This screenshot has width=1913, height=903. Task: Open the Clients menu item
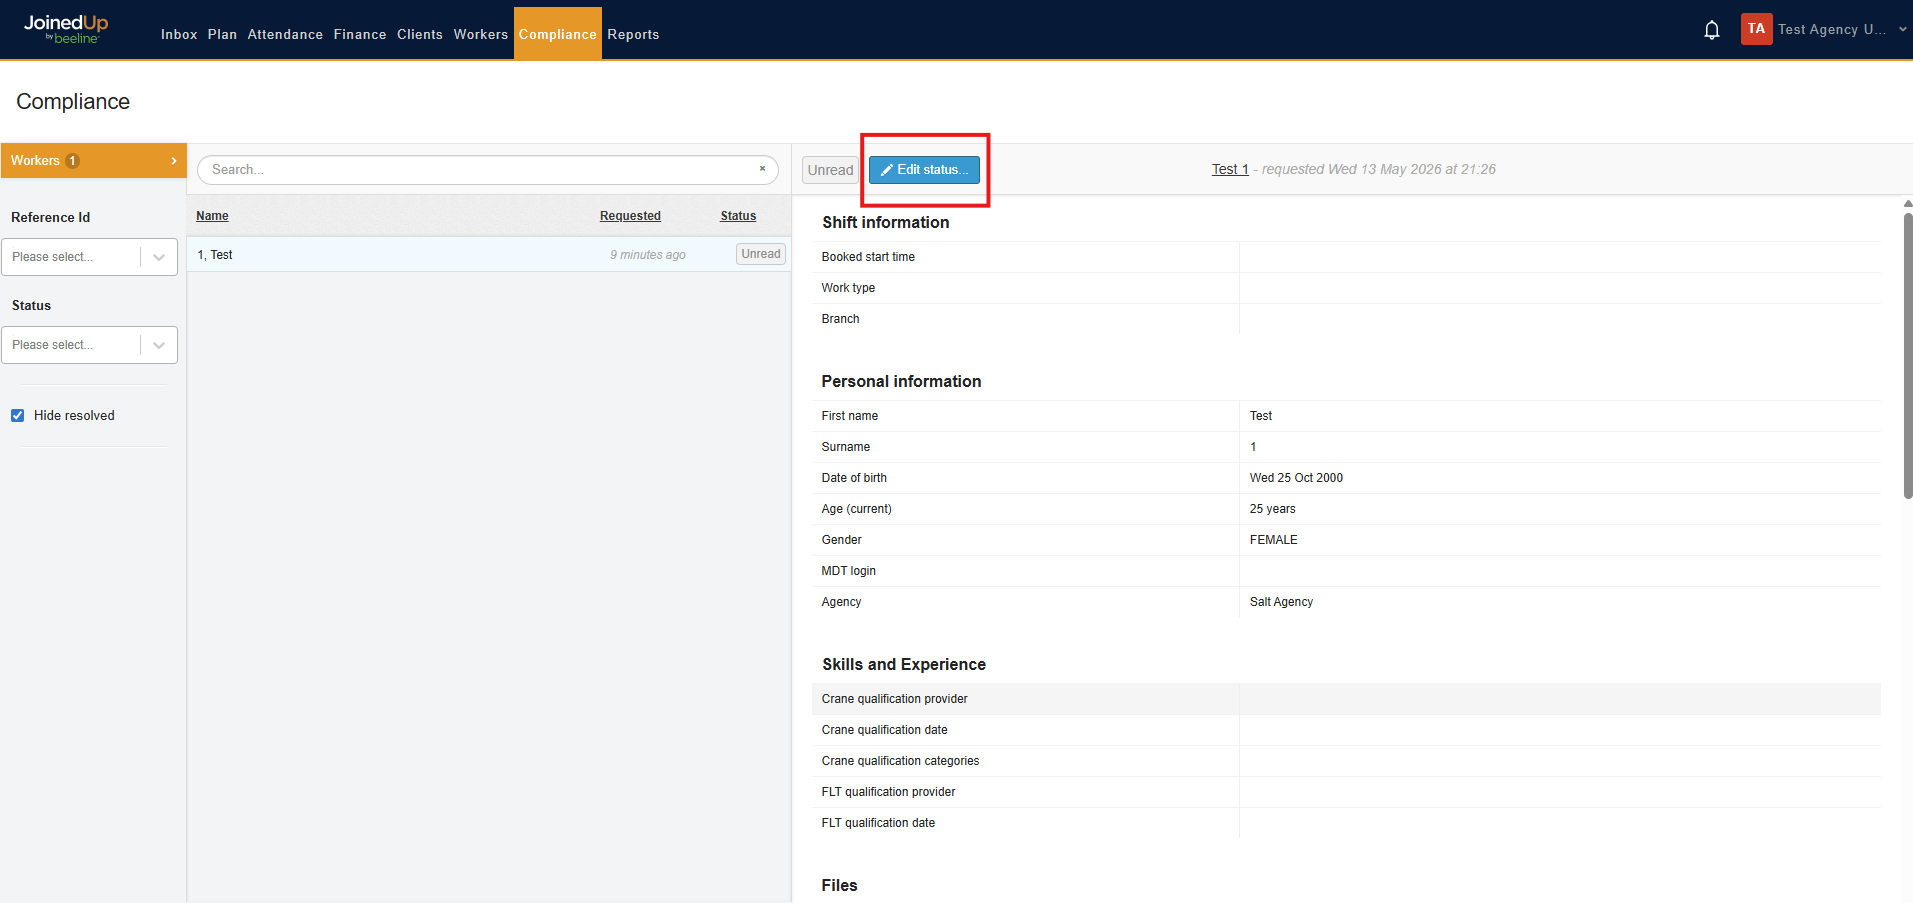(420, 34)
